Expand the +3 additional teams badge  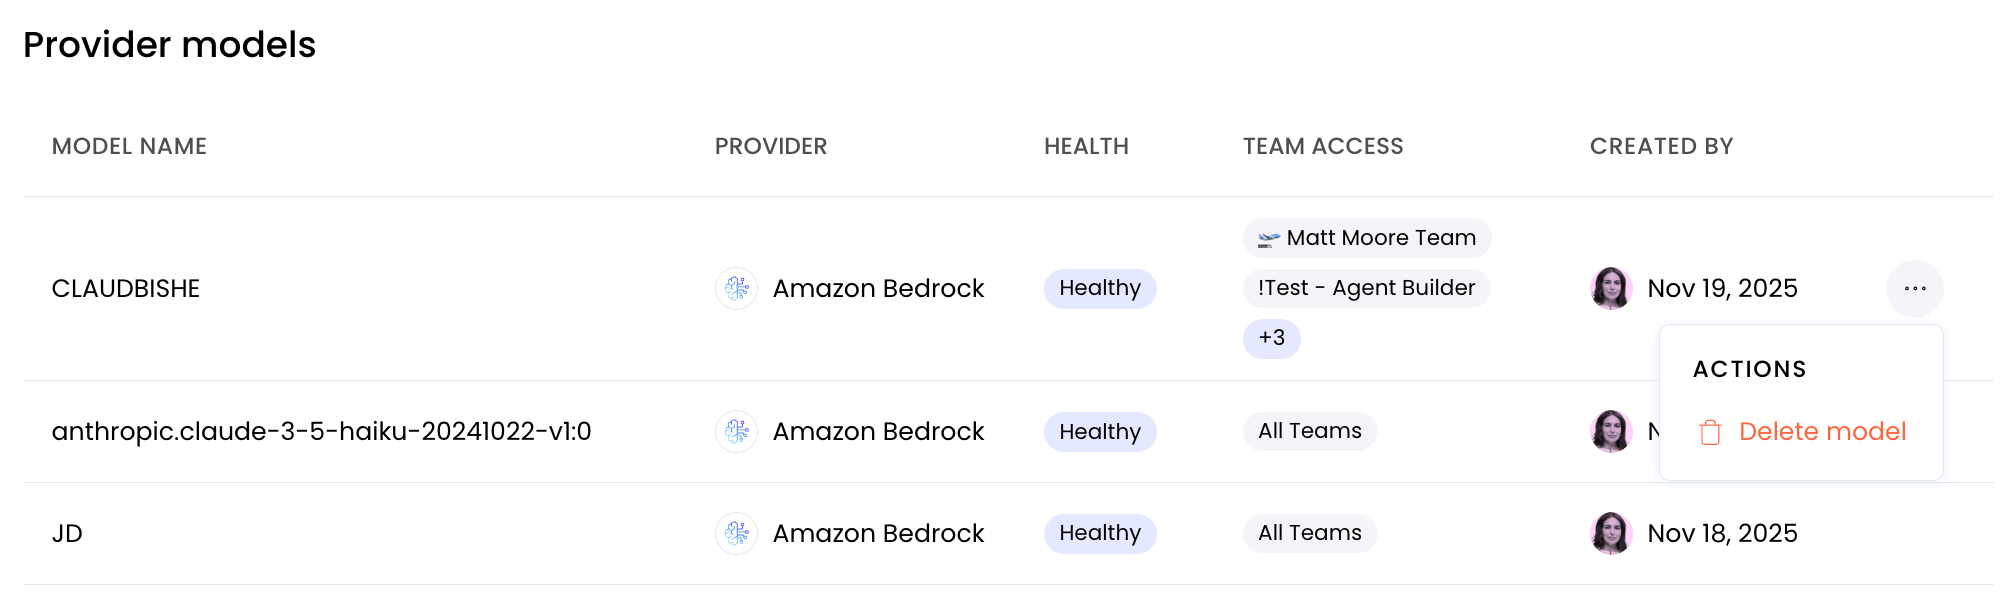tap(1271, 338)
